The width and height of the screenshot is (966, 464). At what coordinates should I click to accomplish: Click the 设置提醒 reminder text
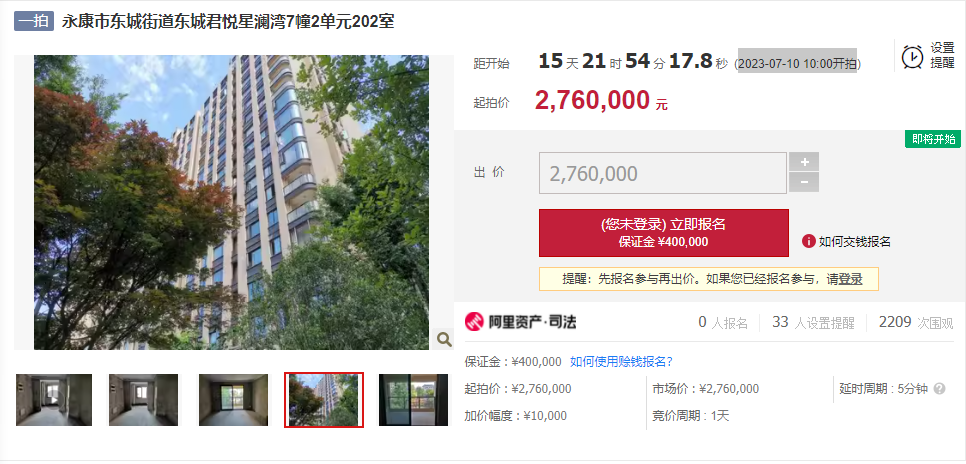942,55
